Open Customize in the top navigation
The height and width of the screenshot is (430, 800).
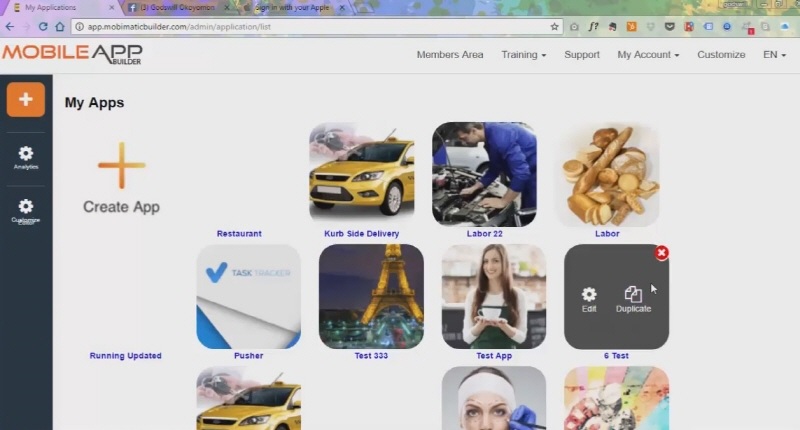pos(721,55)
